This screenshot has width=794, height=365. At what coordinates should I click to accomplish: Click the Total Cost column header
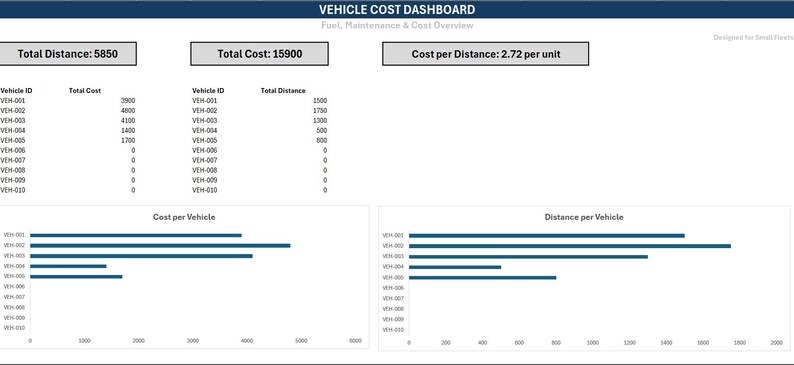tap(85, 91)
